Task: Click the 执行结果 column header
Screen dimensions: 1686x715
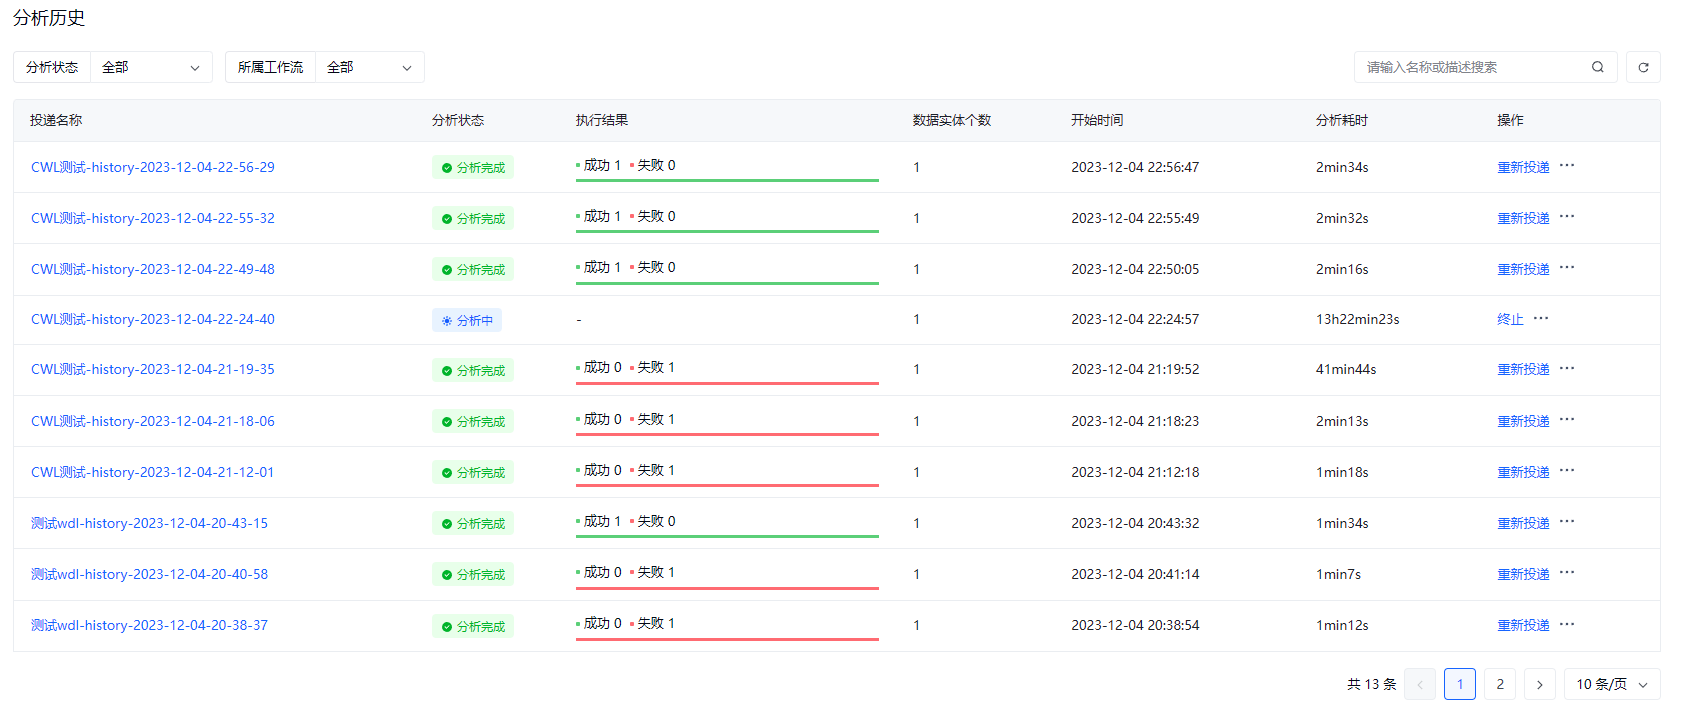Action: [602, 120]
